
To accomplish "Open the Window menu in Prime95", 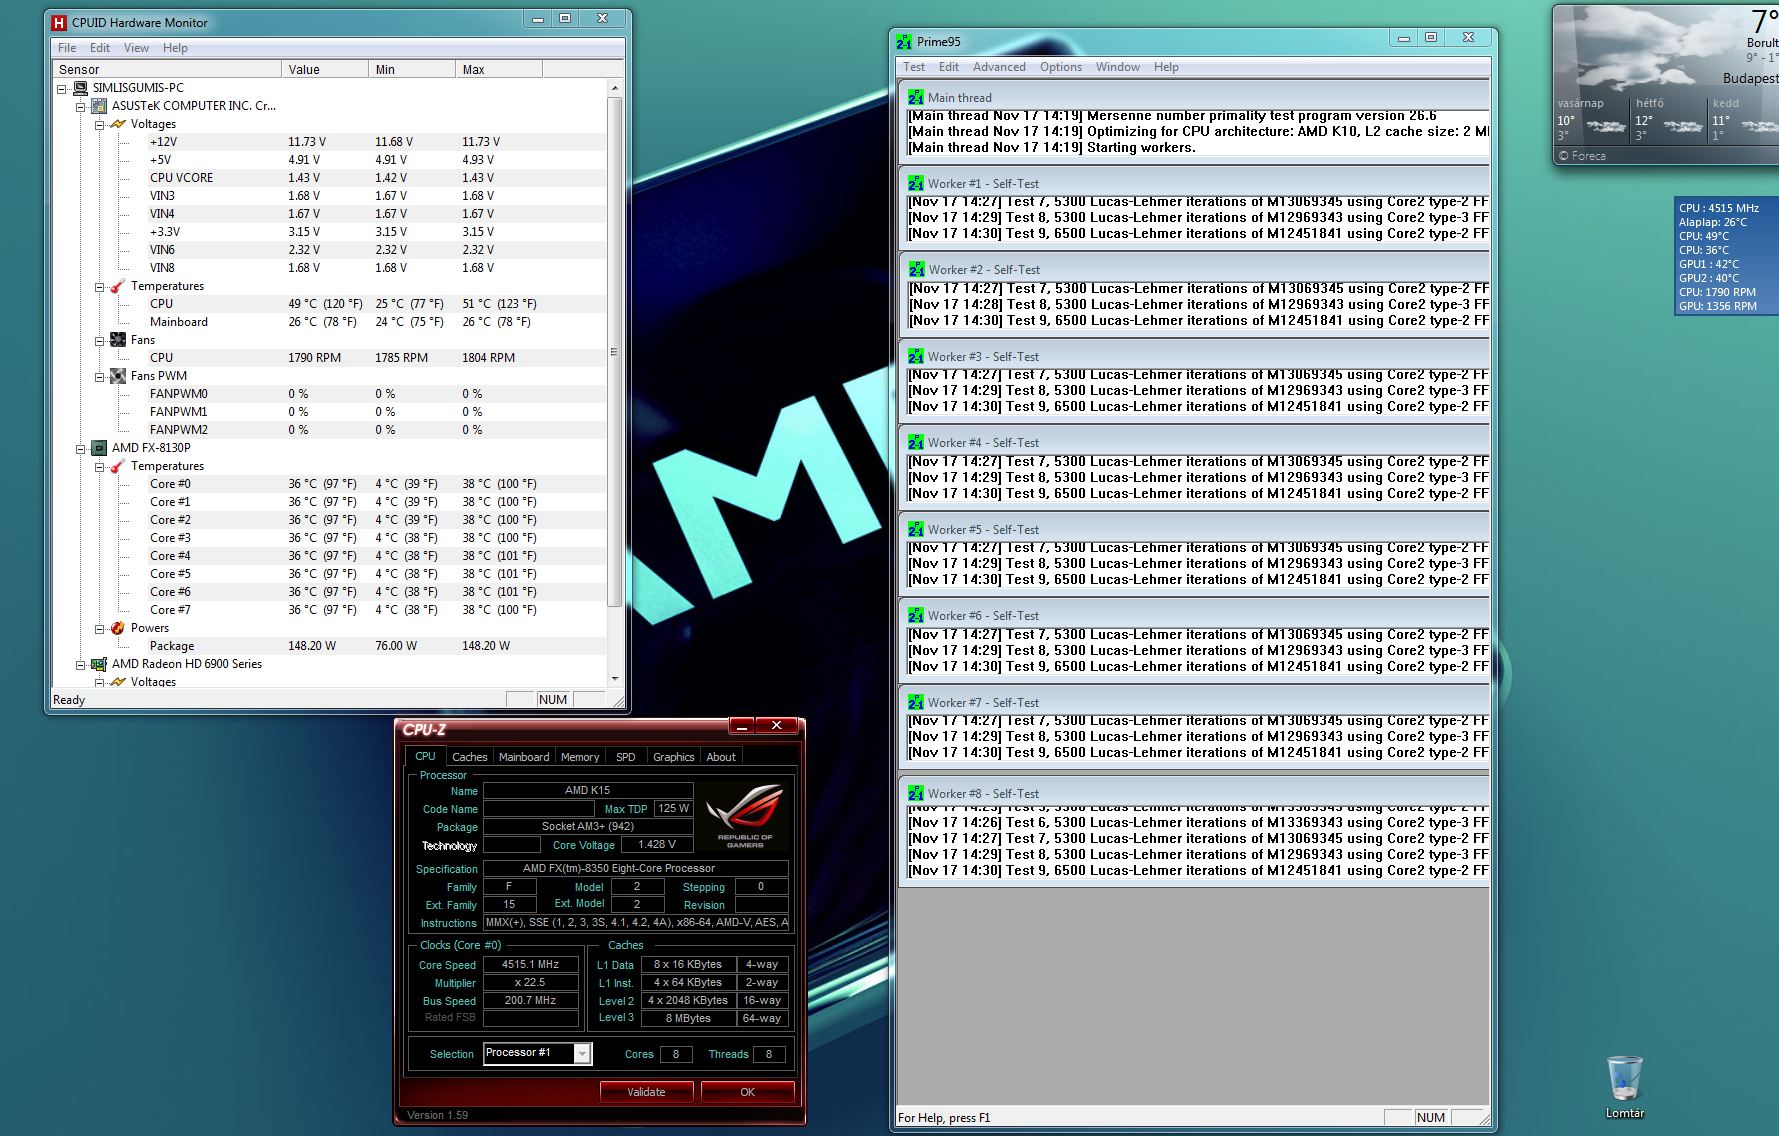I will tap(1117, 67).
